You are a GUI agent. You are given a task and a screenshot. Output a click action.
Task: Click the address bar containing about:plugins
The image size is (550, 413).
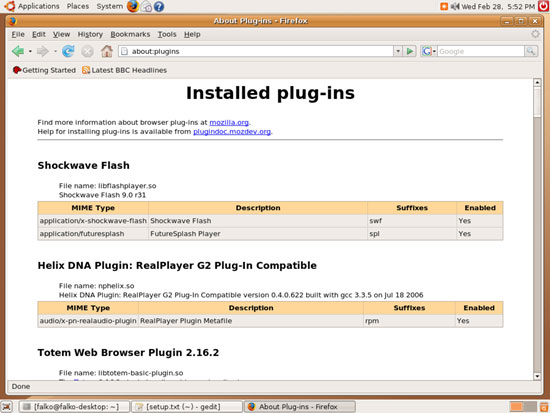point(256,51)
